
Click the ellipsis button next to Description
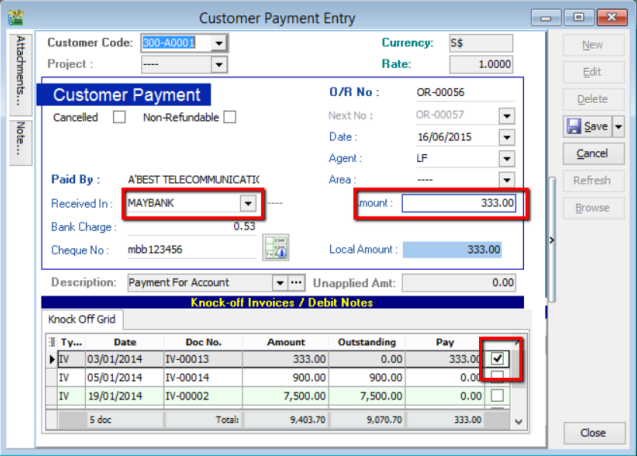295,283
